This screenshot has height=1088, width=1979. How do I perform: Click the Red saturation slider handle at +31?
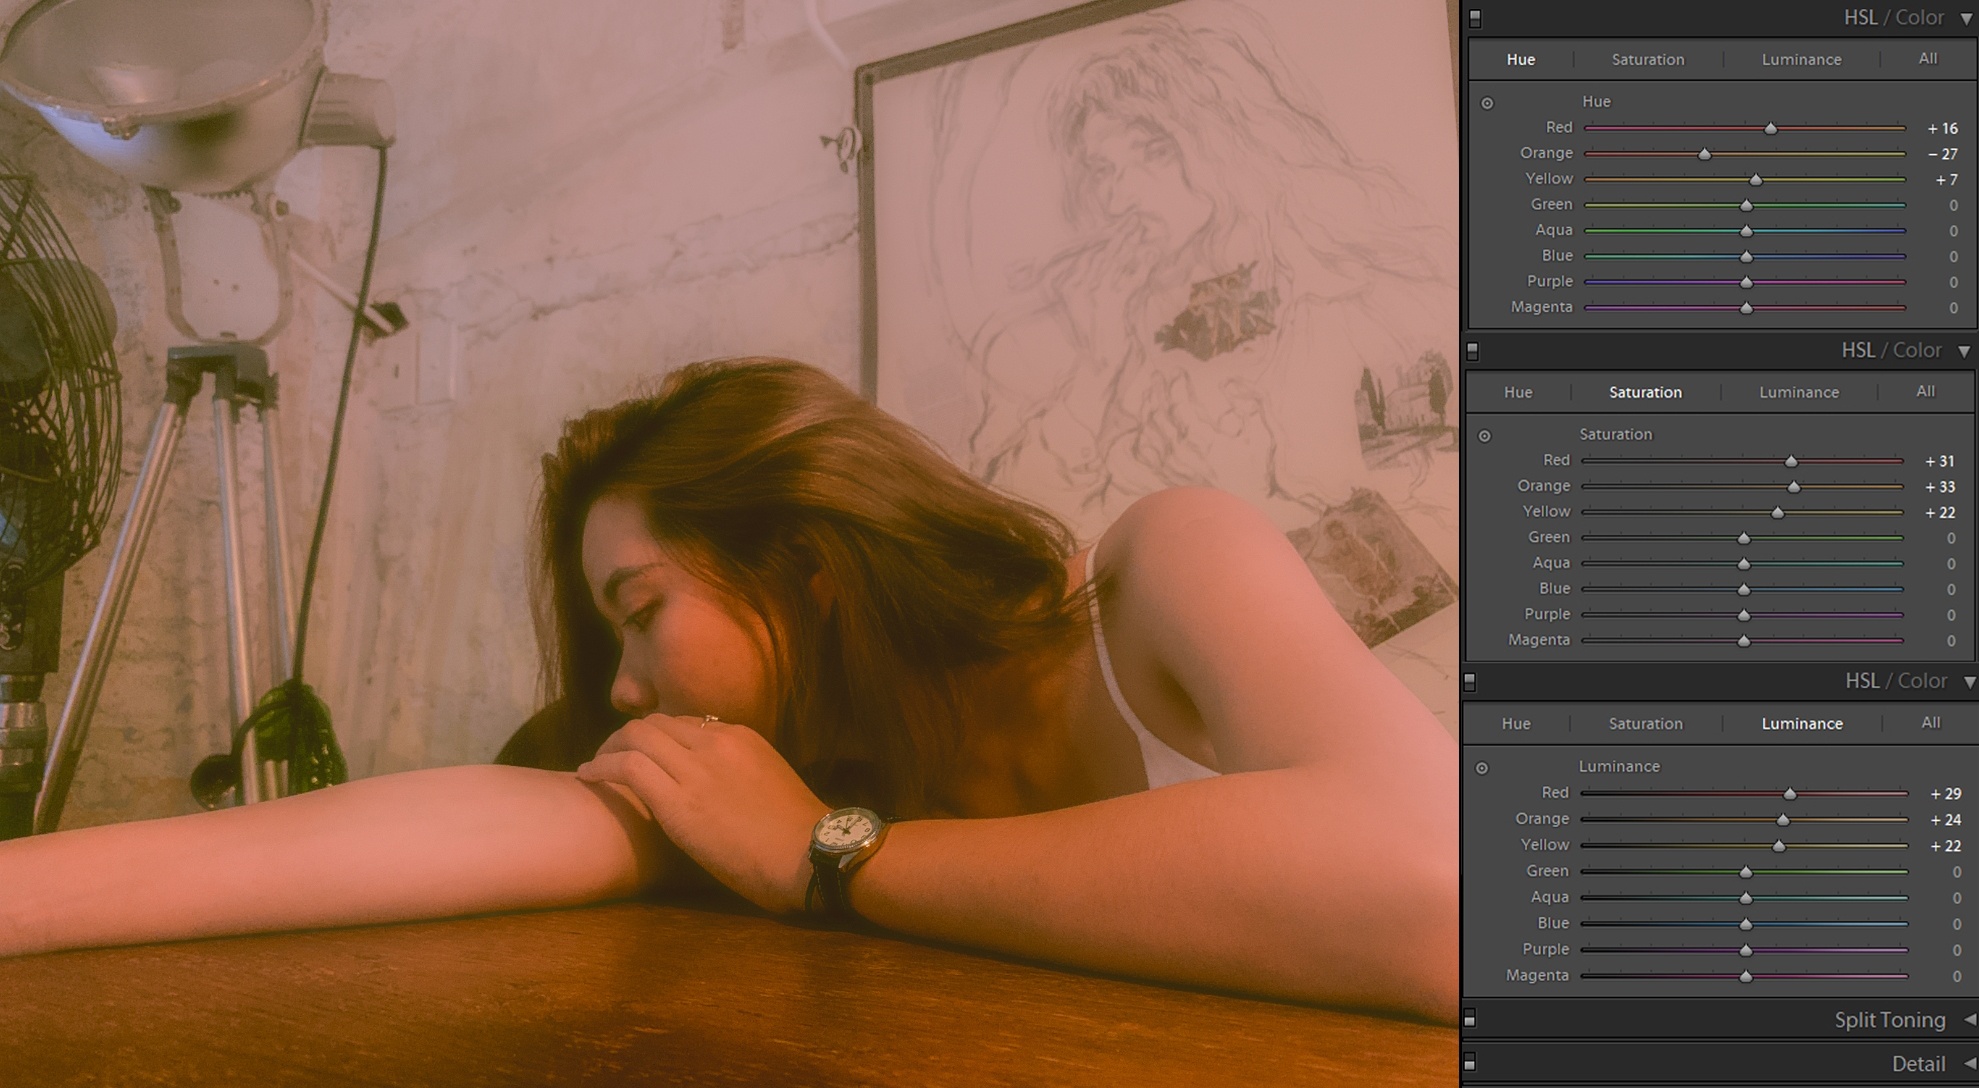1791,461
